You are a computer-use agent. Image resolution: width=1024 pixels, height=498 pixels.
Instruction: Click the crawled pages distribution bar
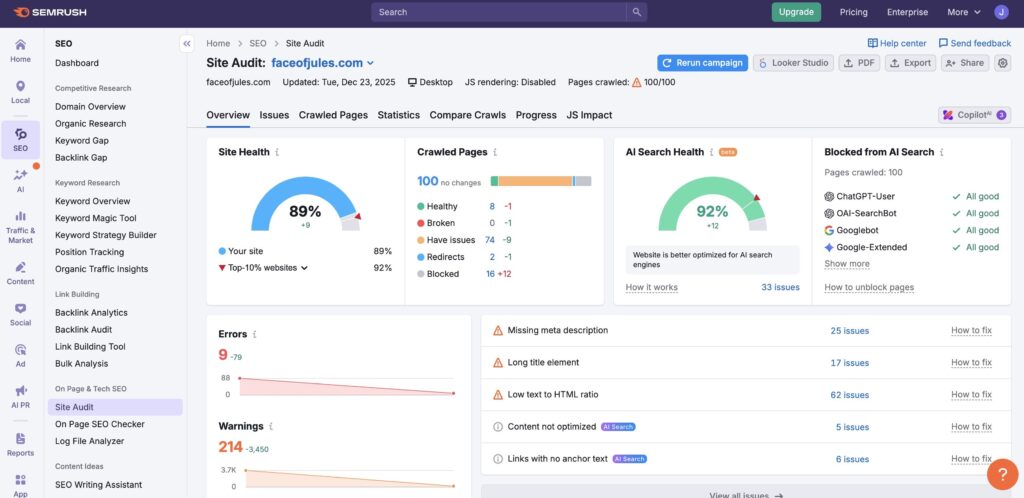[541, 181]
